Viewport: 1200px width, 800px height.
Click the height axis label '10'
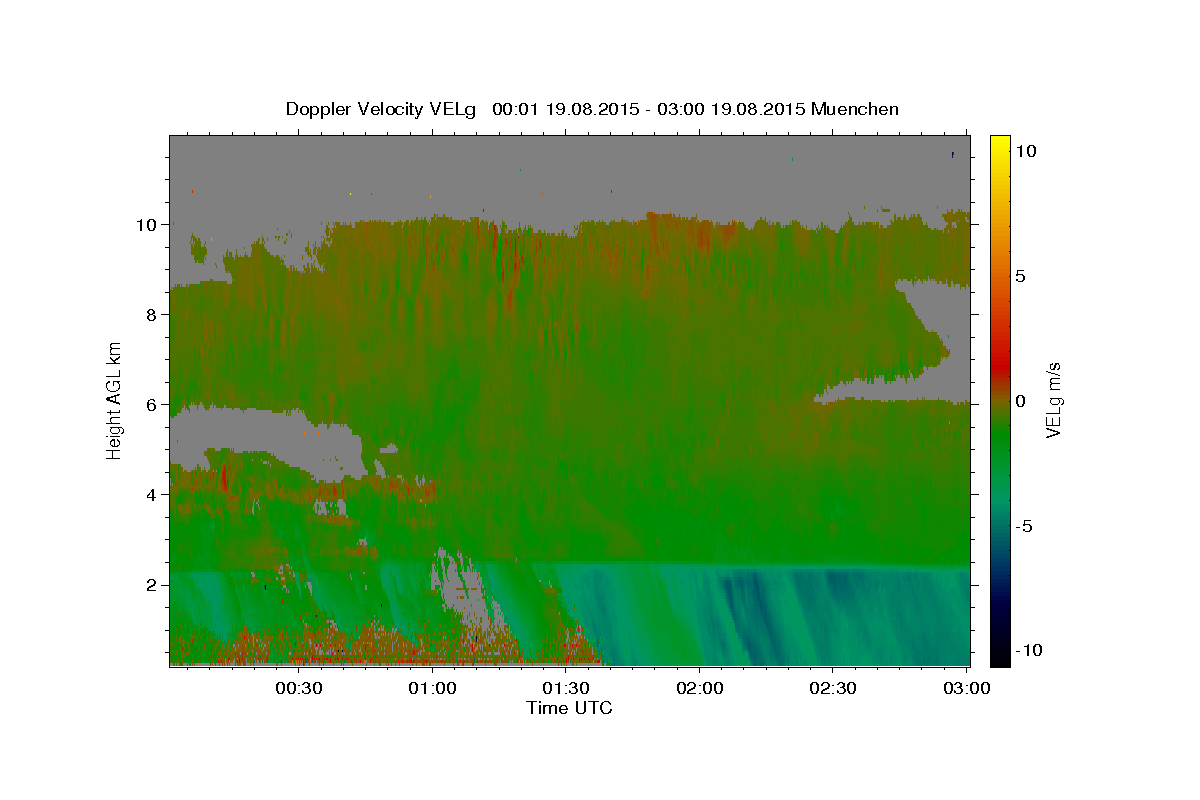click(x=145, y=224)
